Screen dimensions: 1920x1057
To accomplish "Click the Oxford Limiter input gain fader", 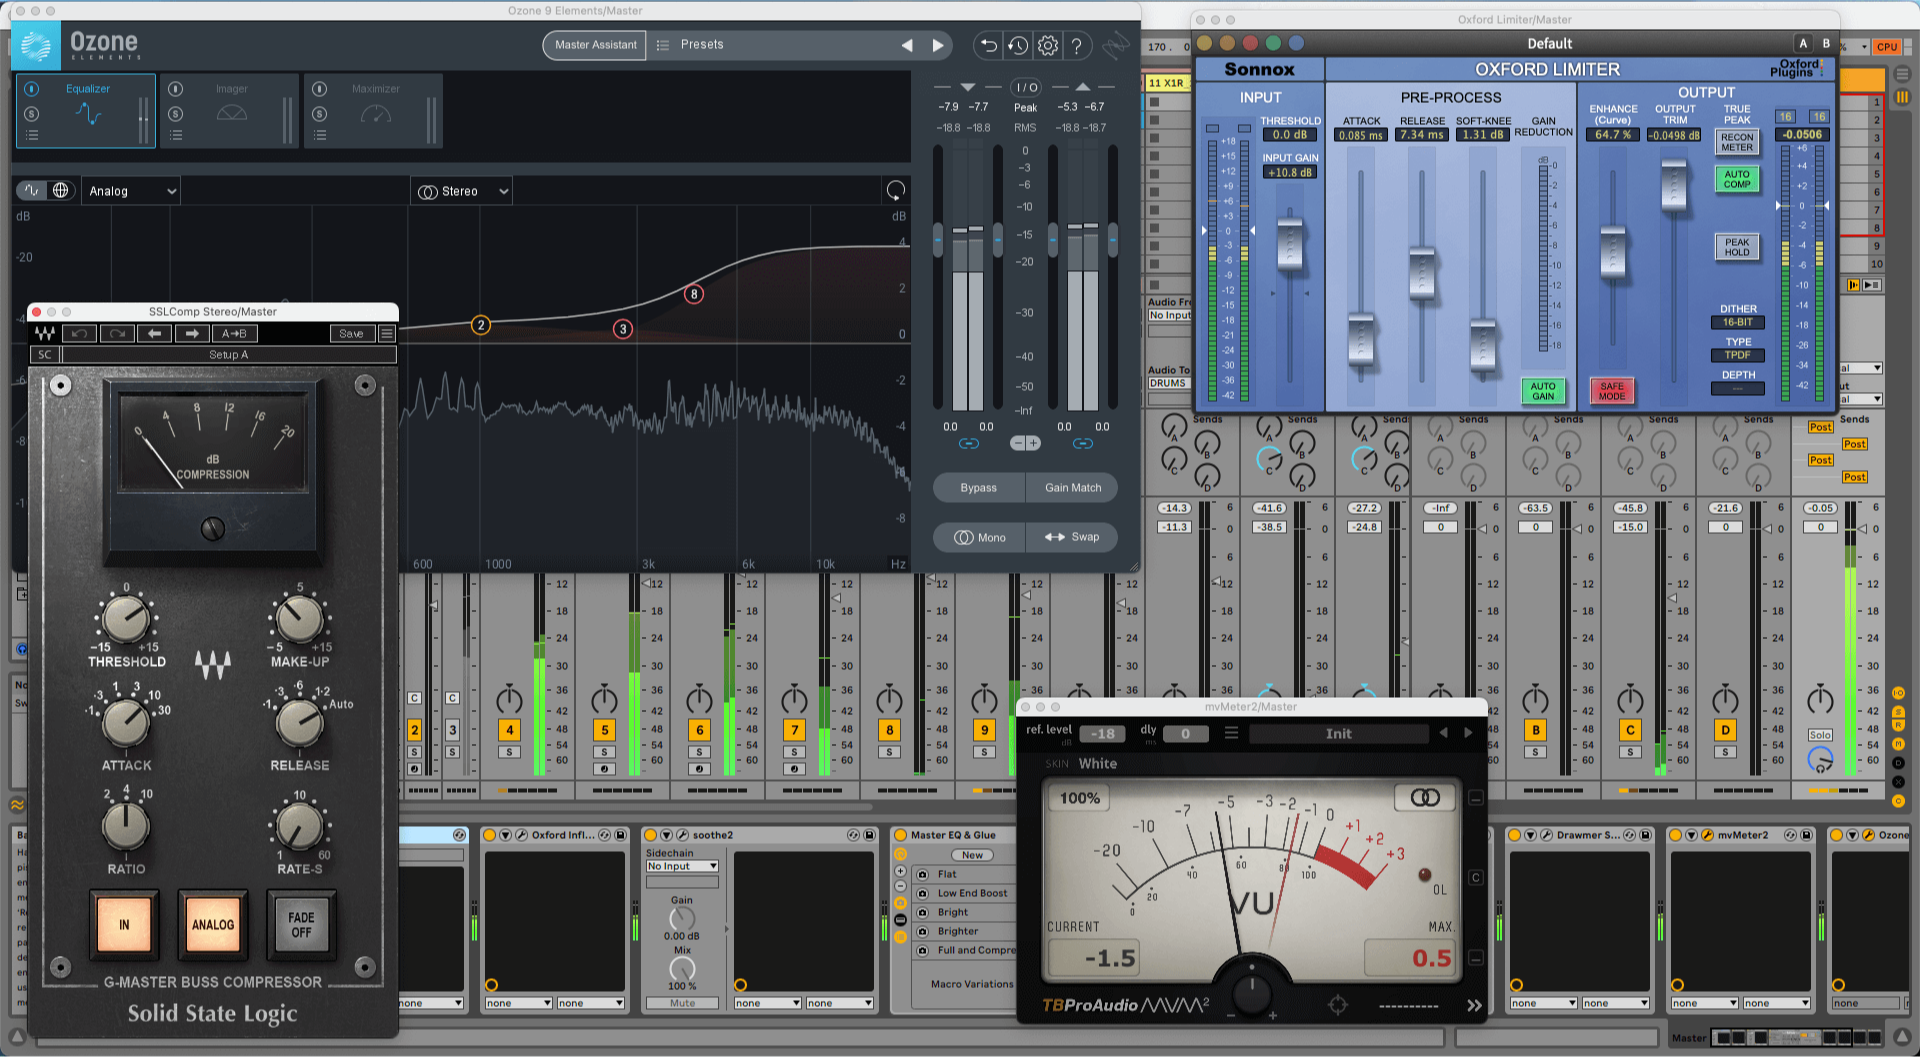I will (x=1290, y=242).
